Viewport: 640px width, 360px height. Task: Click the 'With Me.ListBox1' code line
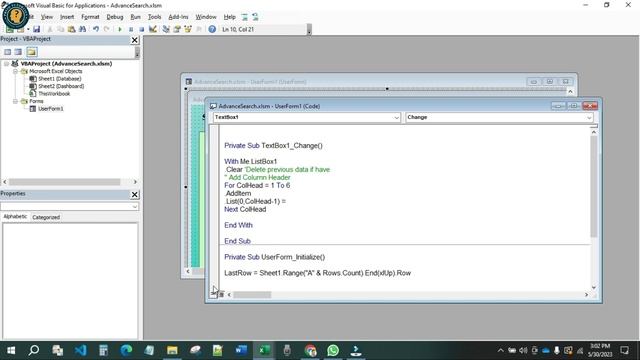251,162
